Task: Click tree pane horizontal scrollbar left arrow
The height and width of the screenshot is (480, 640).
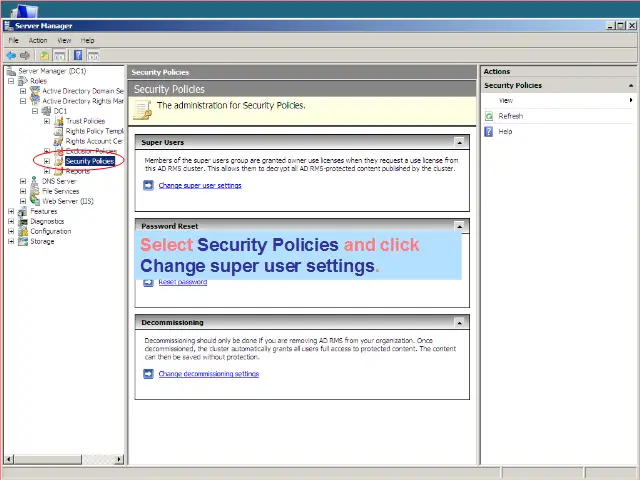Action: pyautogui.click(x=8, y=459)
